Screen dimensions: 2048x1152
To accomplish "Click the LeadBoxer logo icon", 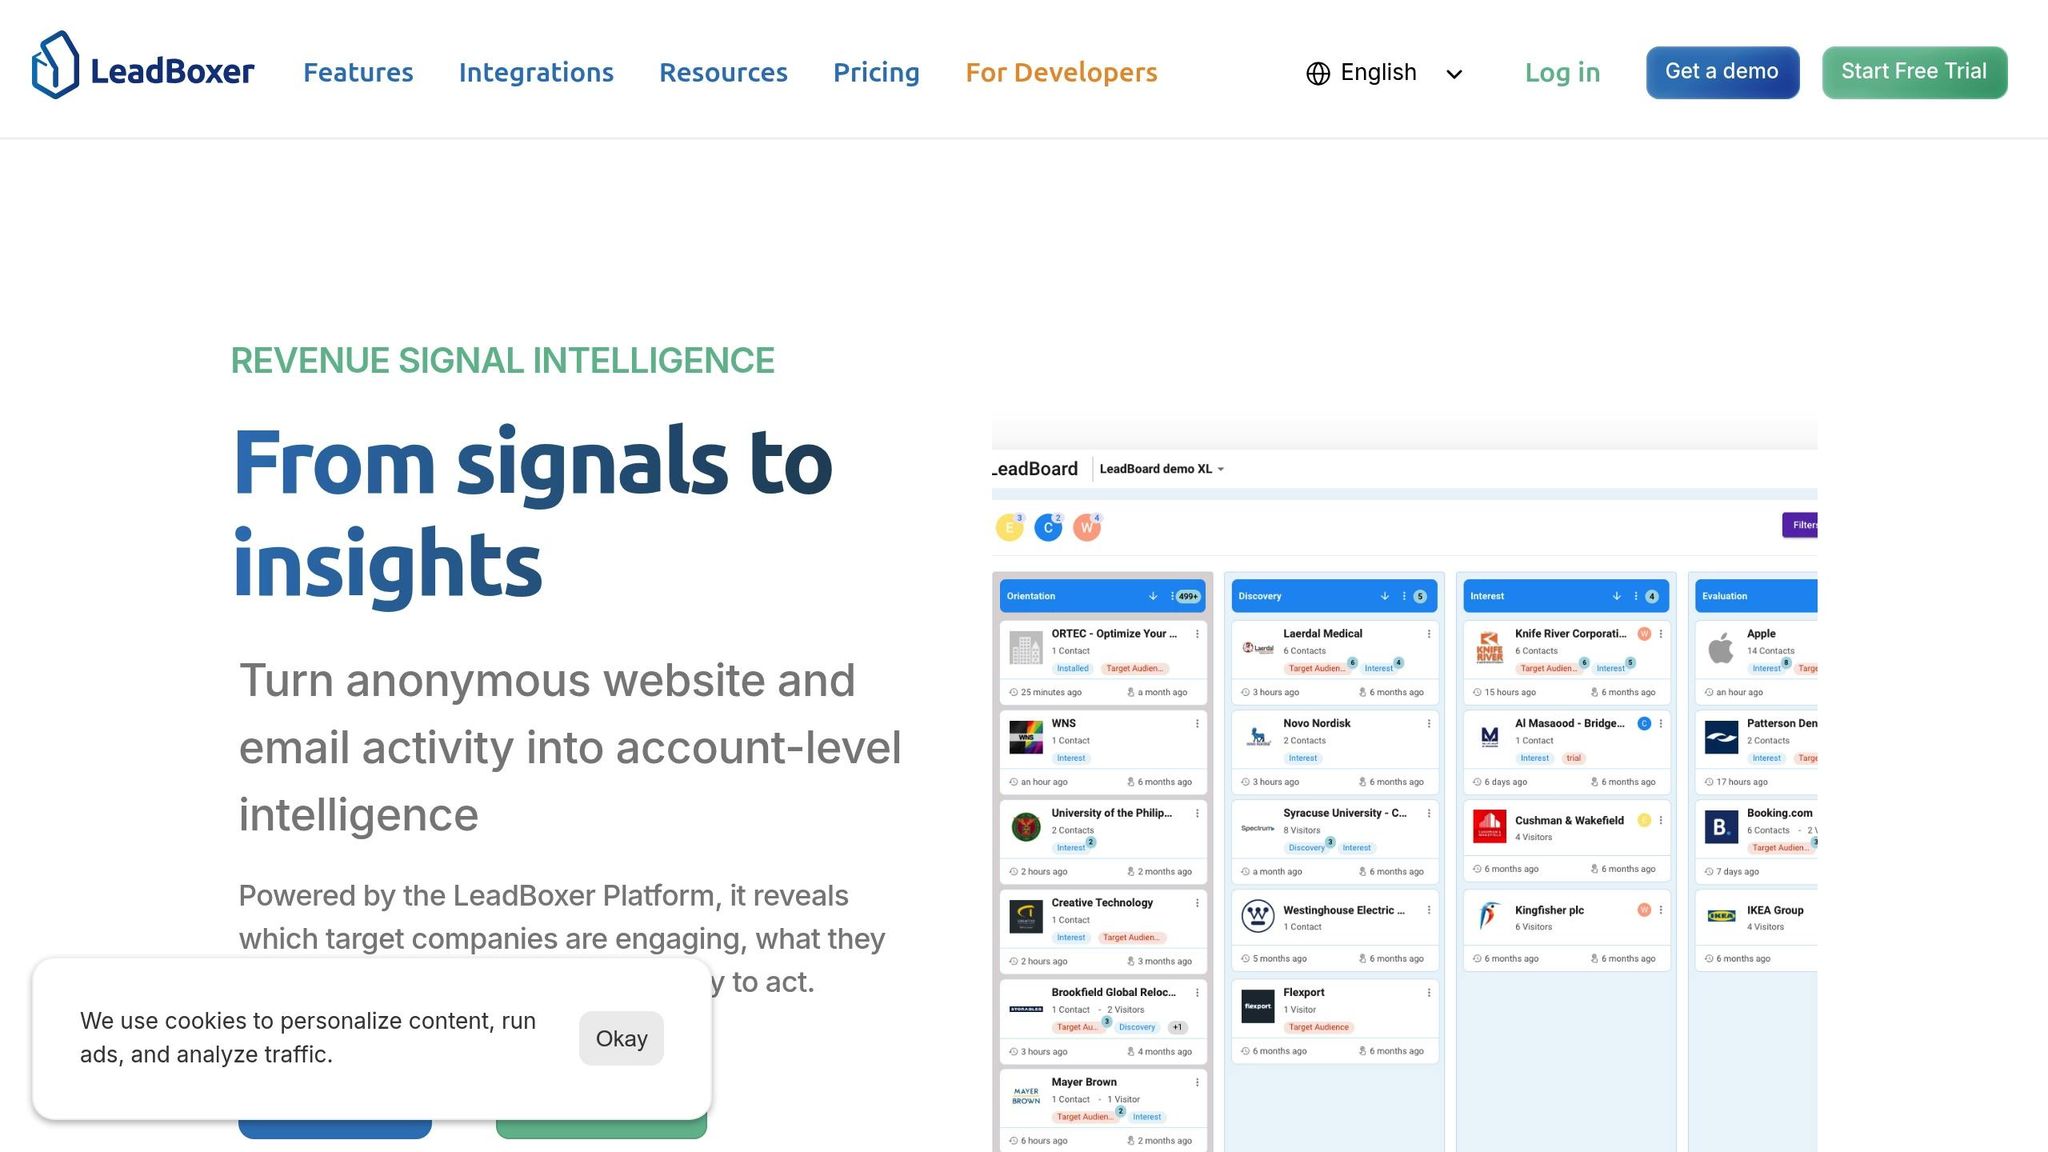I will [55, 66].
